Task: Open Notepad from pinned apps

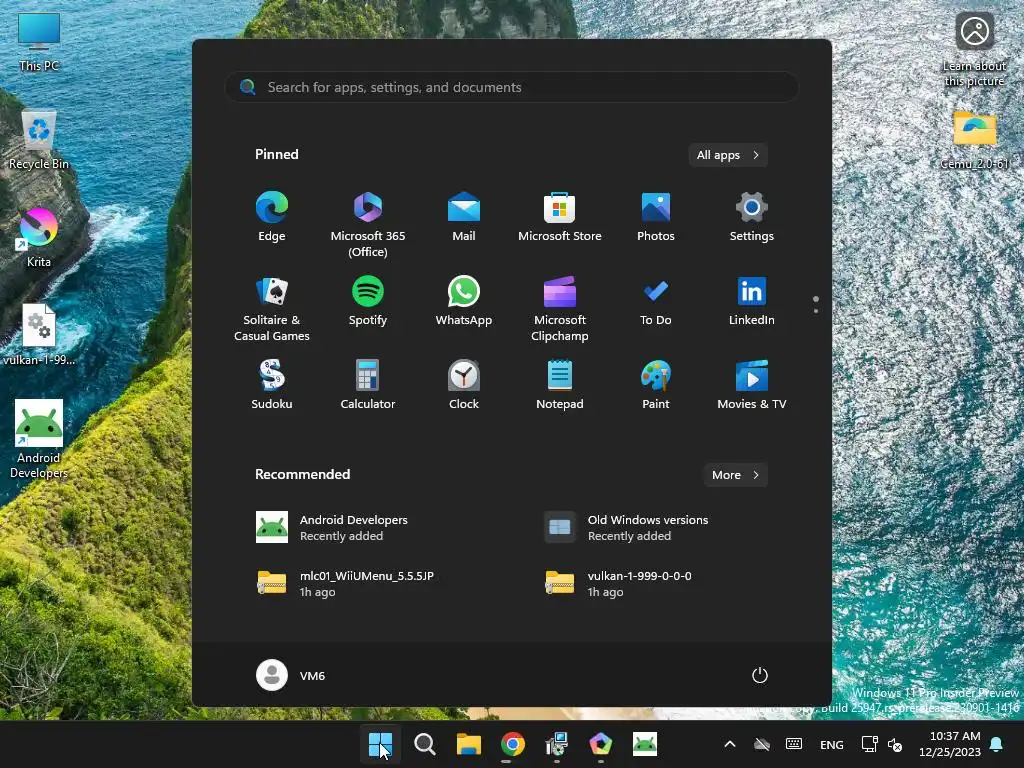Action: (560, 385)
